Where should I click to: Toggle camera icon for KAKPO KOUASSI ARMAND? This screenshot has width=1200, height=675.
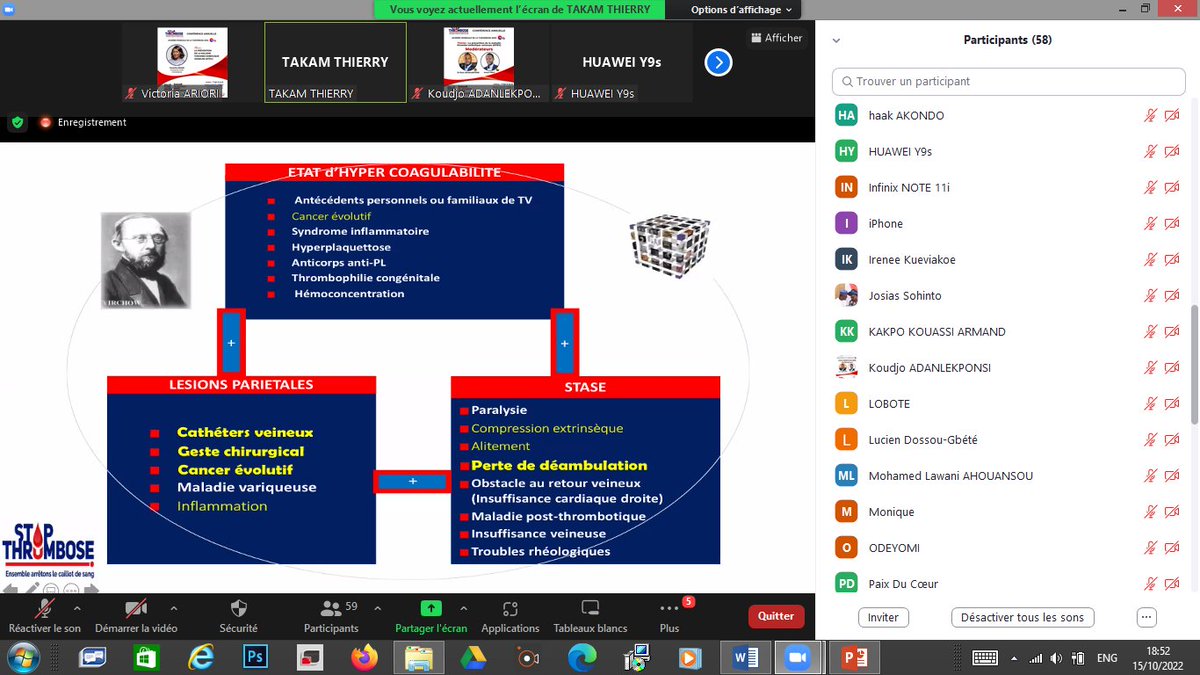click(x=1173, y=332)
